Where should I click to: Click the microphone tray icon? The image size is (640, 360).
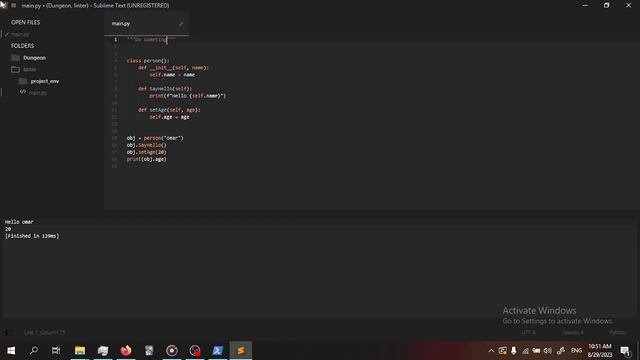514,351
